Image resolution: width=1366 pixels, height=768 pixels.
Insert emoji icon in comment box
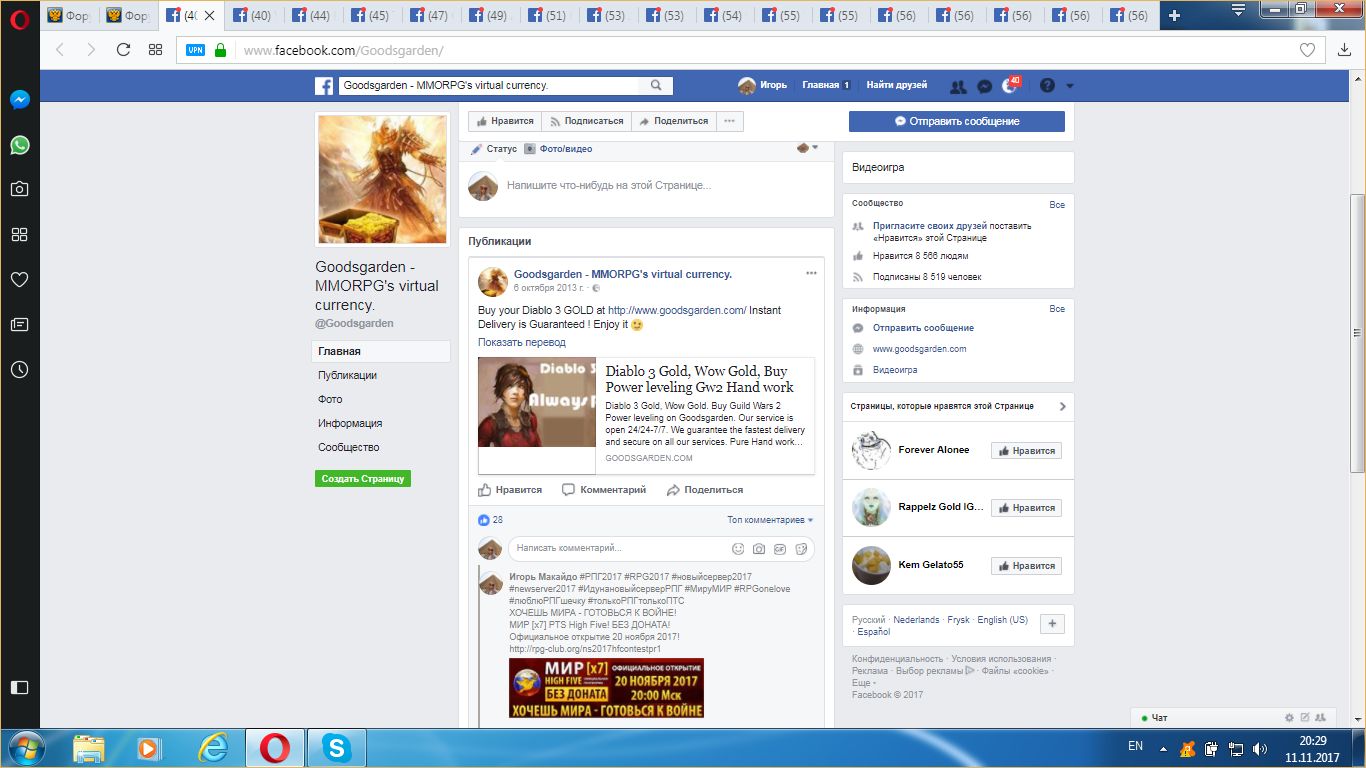[x=738, y=549]
